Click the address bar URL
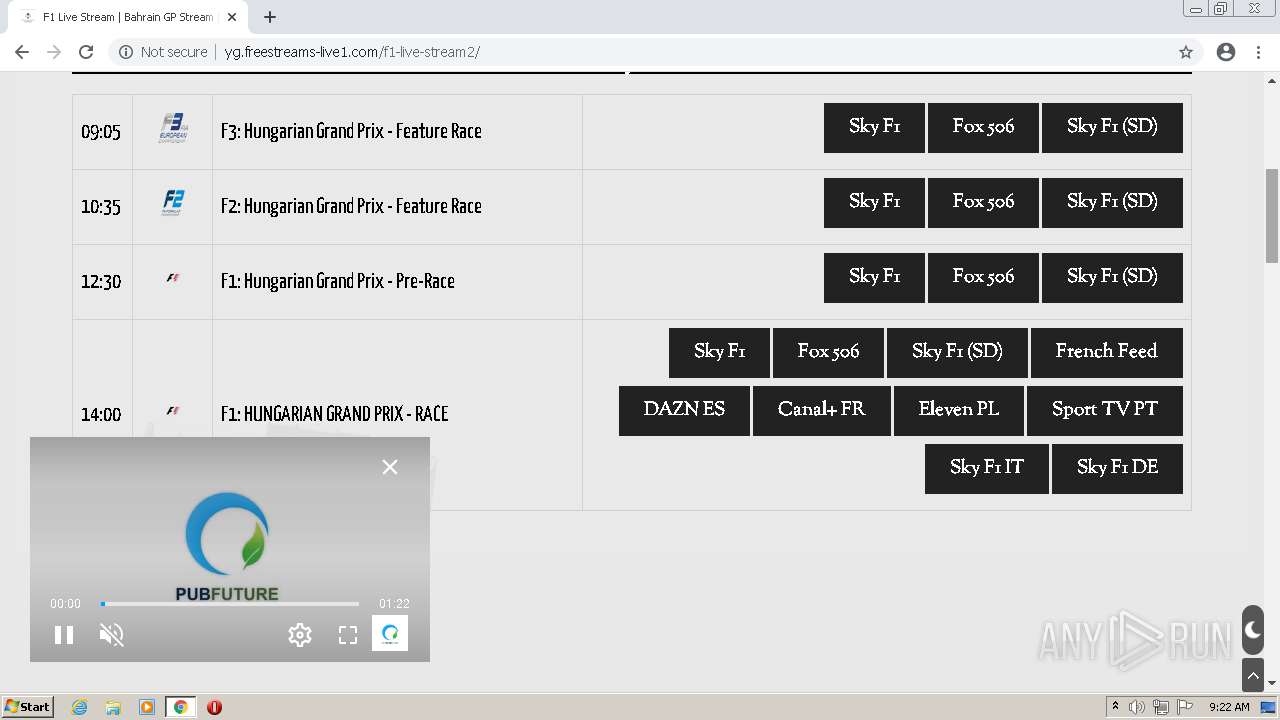This screenshot has width=1280, height=720. click(x=352, y=52)
